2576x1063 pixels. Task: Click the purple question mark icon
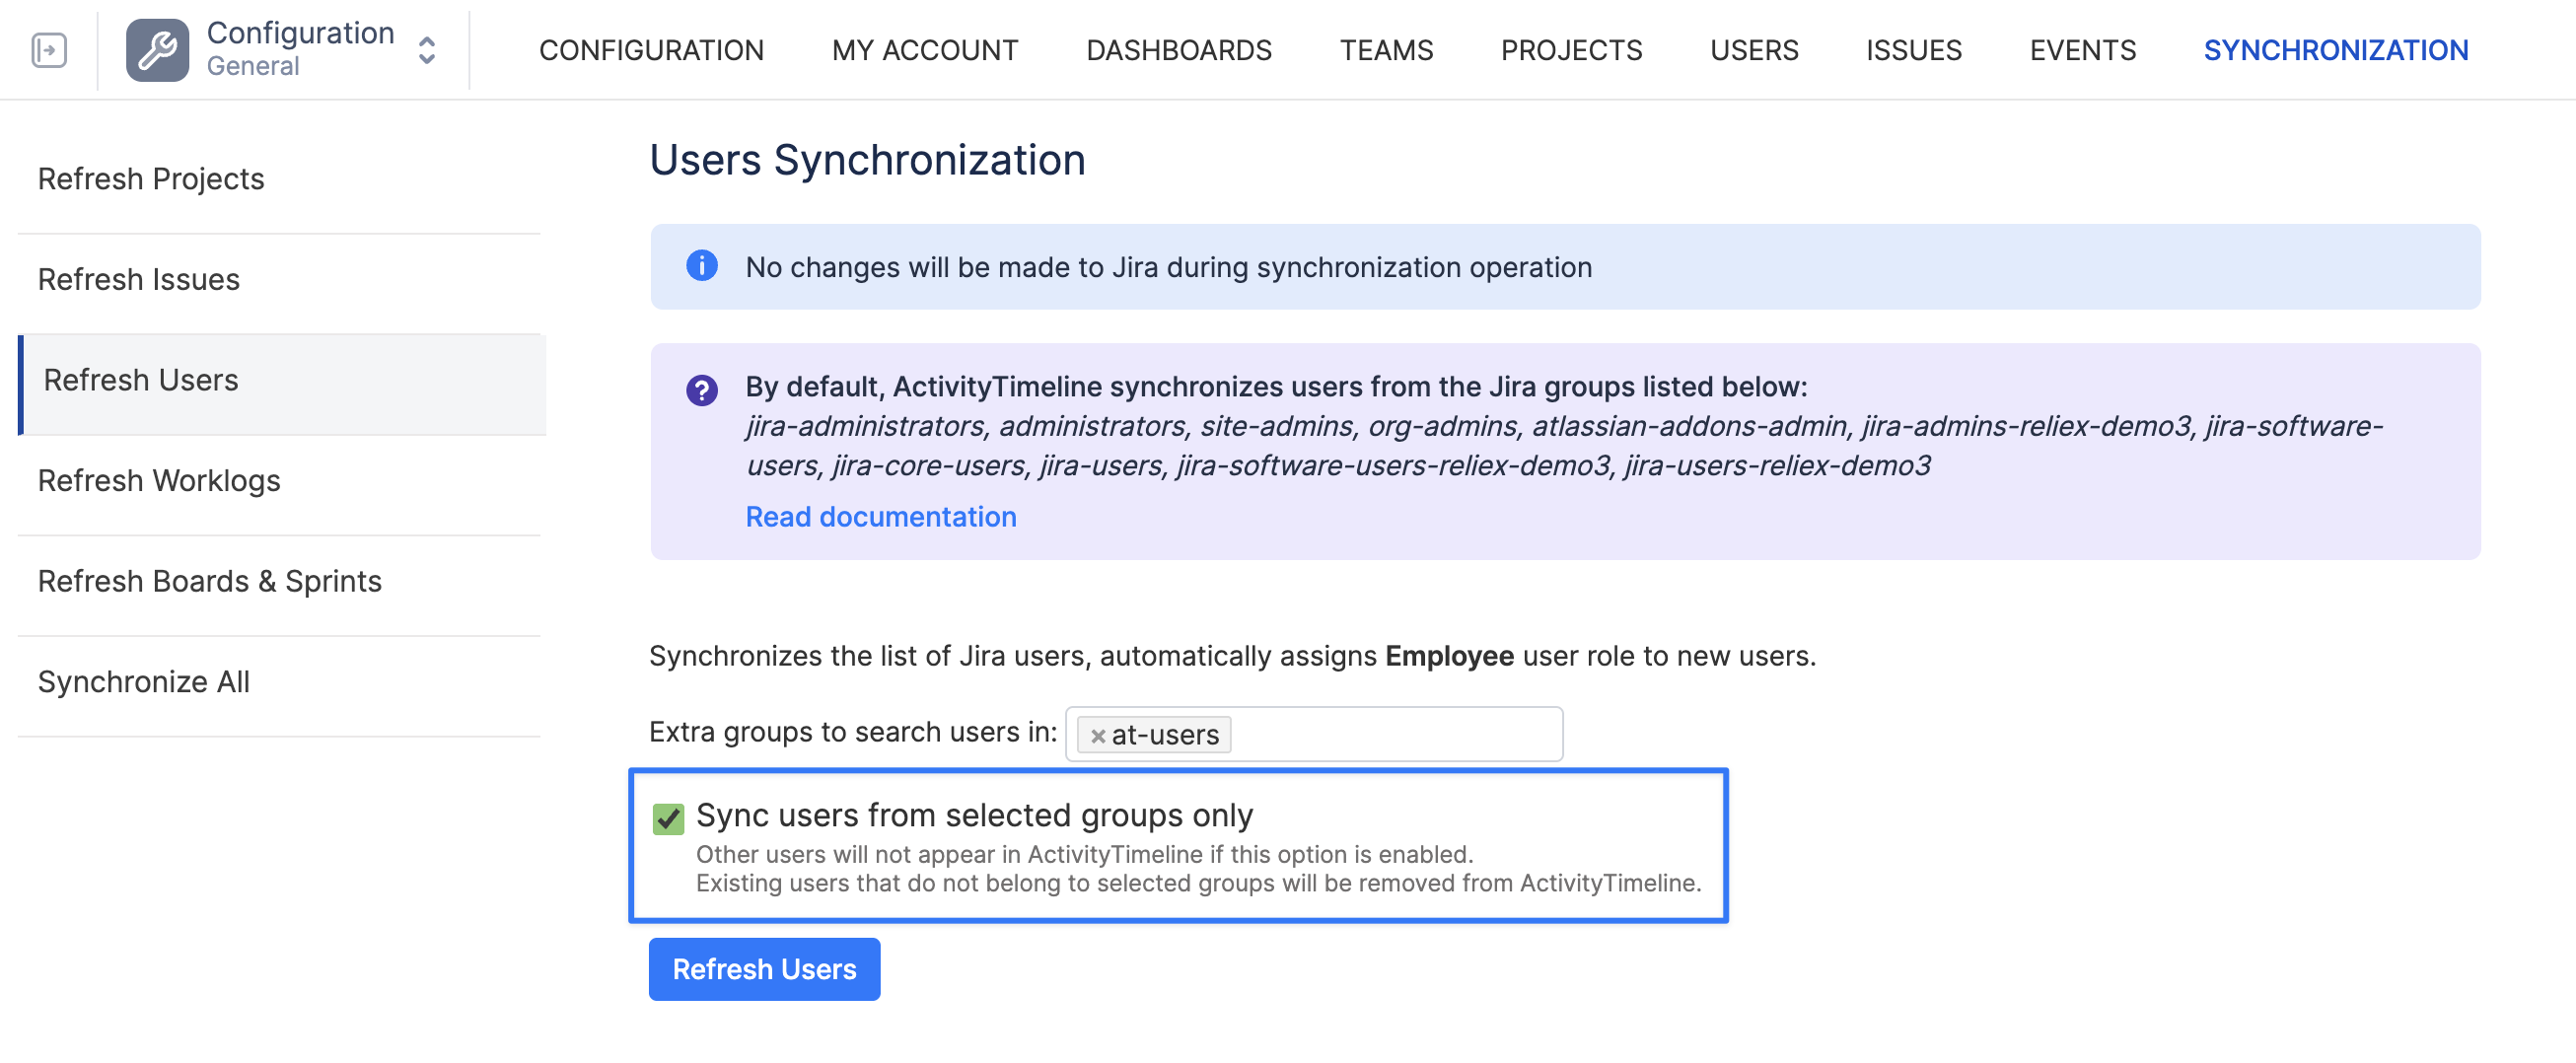pyautogui.click(x=701, y=390)
